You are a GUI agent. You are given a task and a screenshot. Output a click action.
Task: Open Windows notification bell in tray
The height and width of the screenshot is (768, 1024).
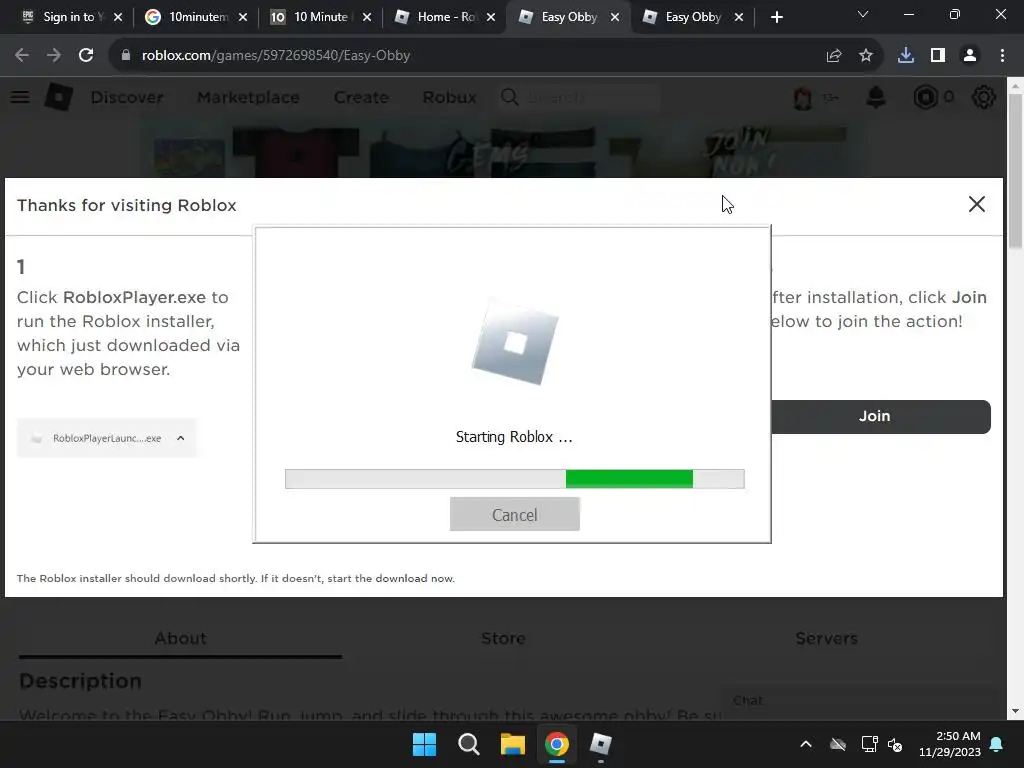pyautogui.click(x=997, y=744)
